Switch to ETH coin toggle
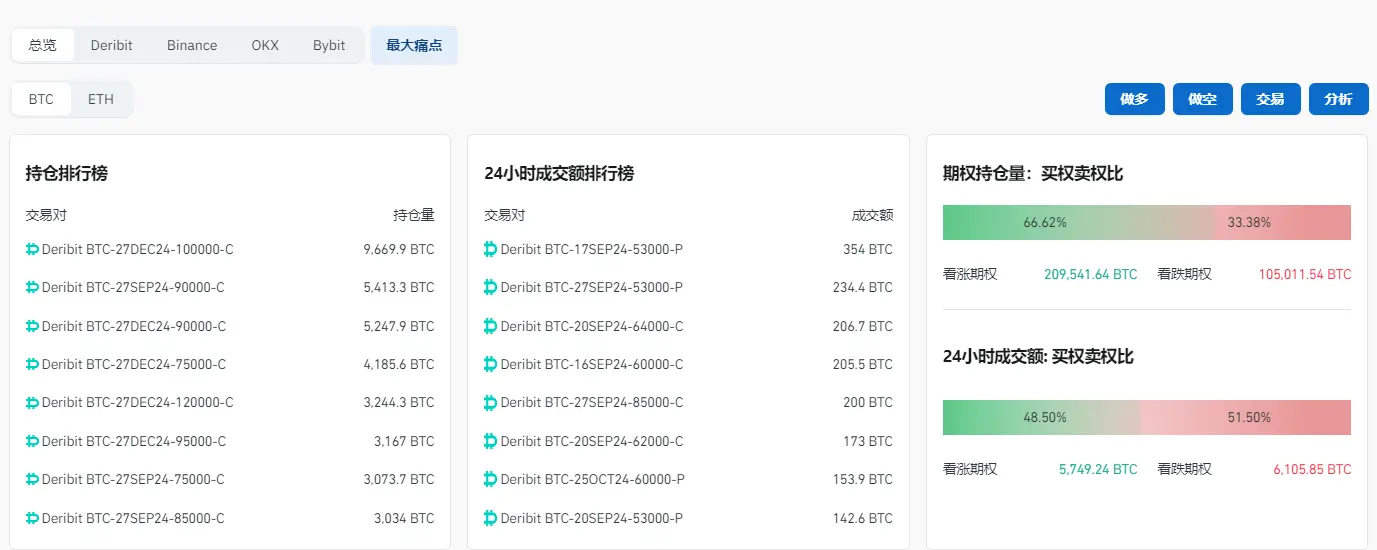The image size is (1377, 550). 101,100
